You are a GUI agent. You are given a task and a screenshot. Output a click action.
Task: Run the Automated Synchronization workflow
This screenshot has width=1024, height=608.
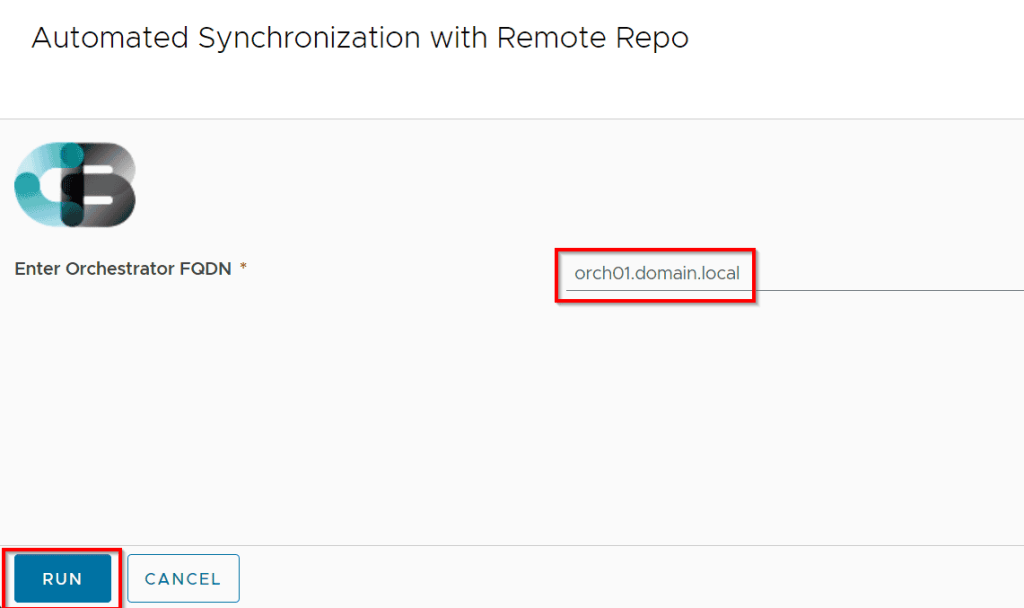coord(62,579)
